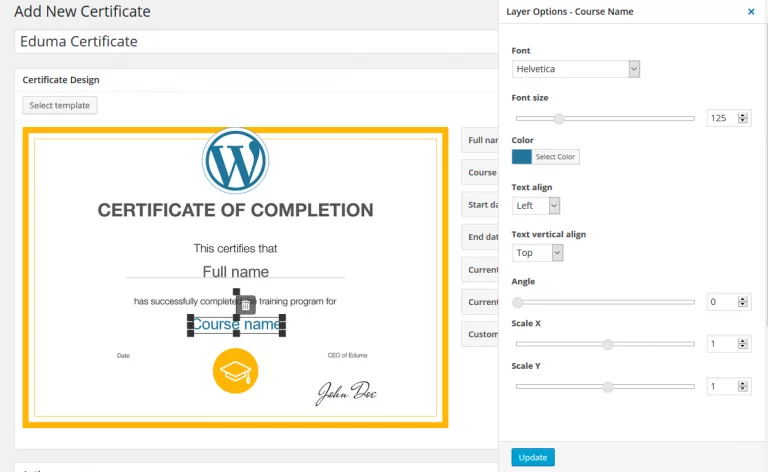Select the Full name text on certificate
This screenshot has height=472, width=768.
(x=235, y=271)
